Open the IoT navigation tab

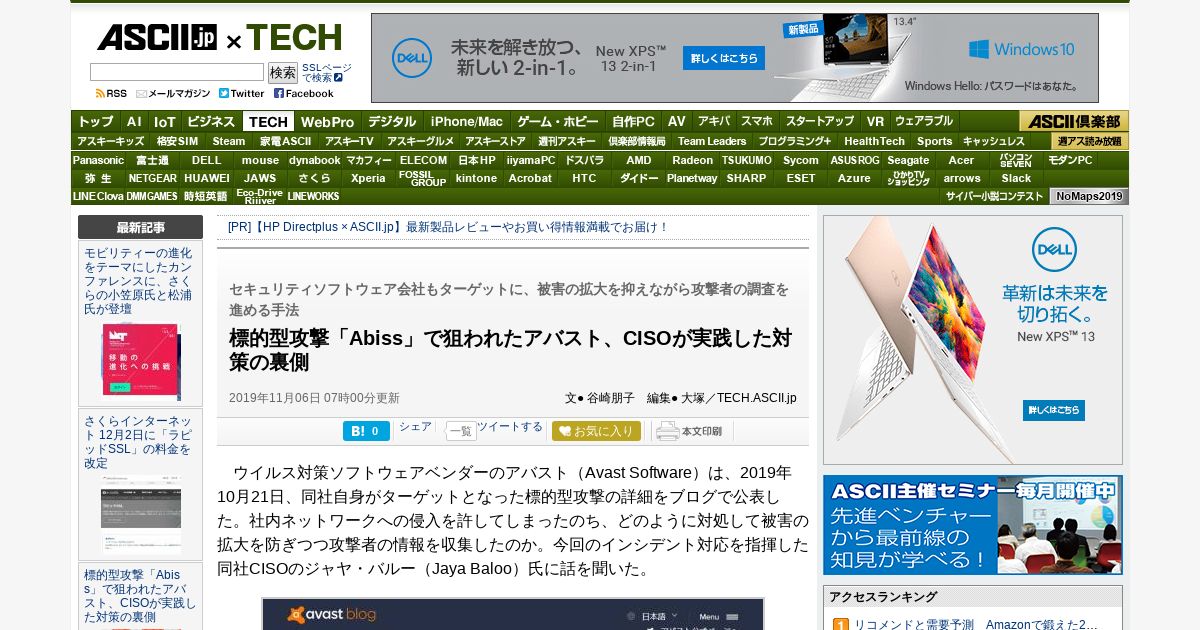pyautogui.click(x=164, y=121)
